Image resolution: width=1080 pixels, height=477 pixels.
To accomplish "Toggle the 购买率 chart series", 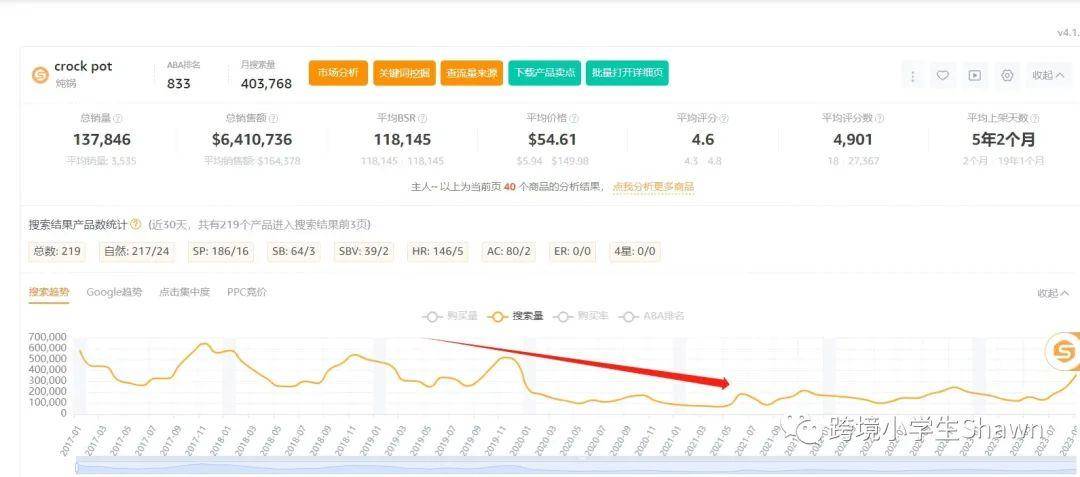I will click(581, 316).
